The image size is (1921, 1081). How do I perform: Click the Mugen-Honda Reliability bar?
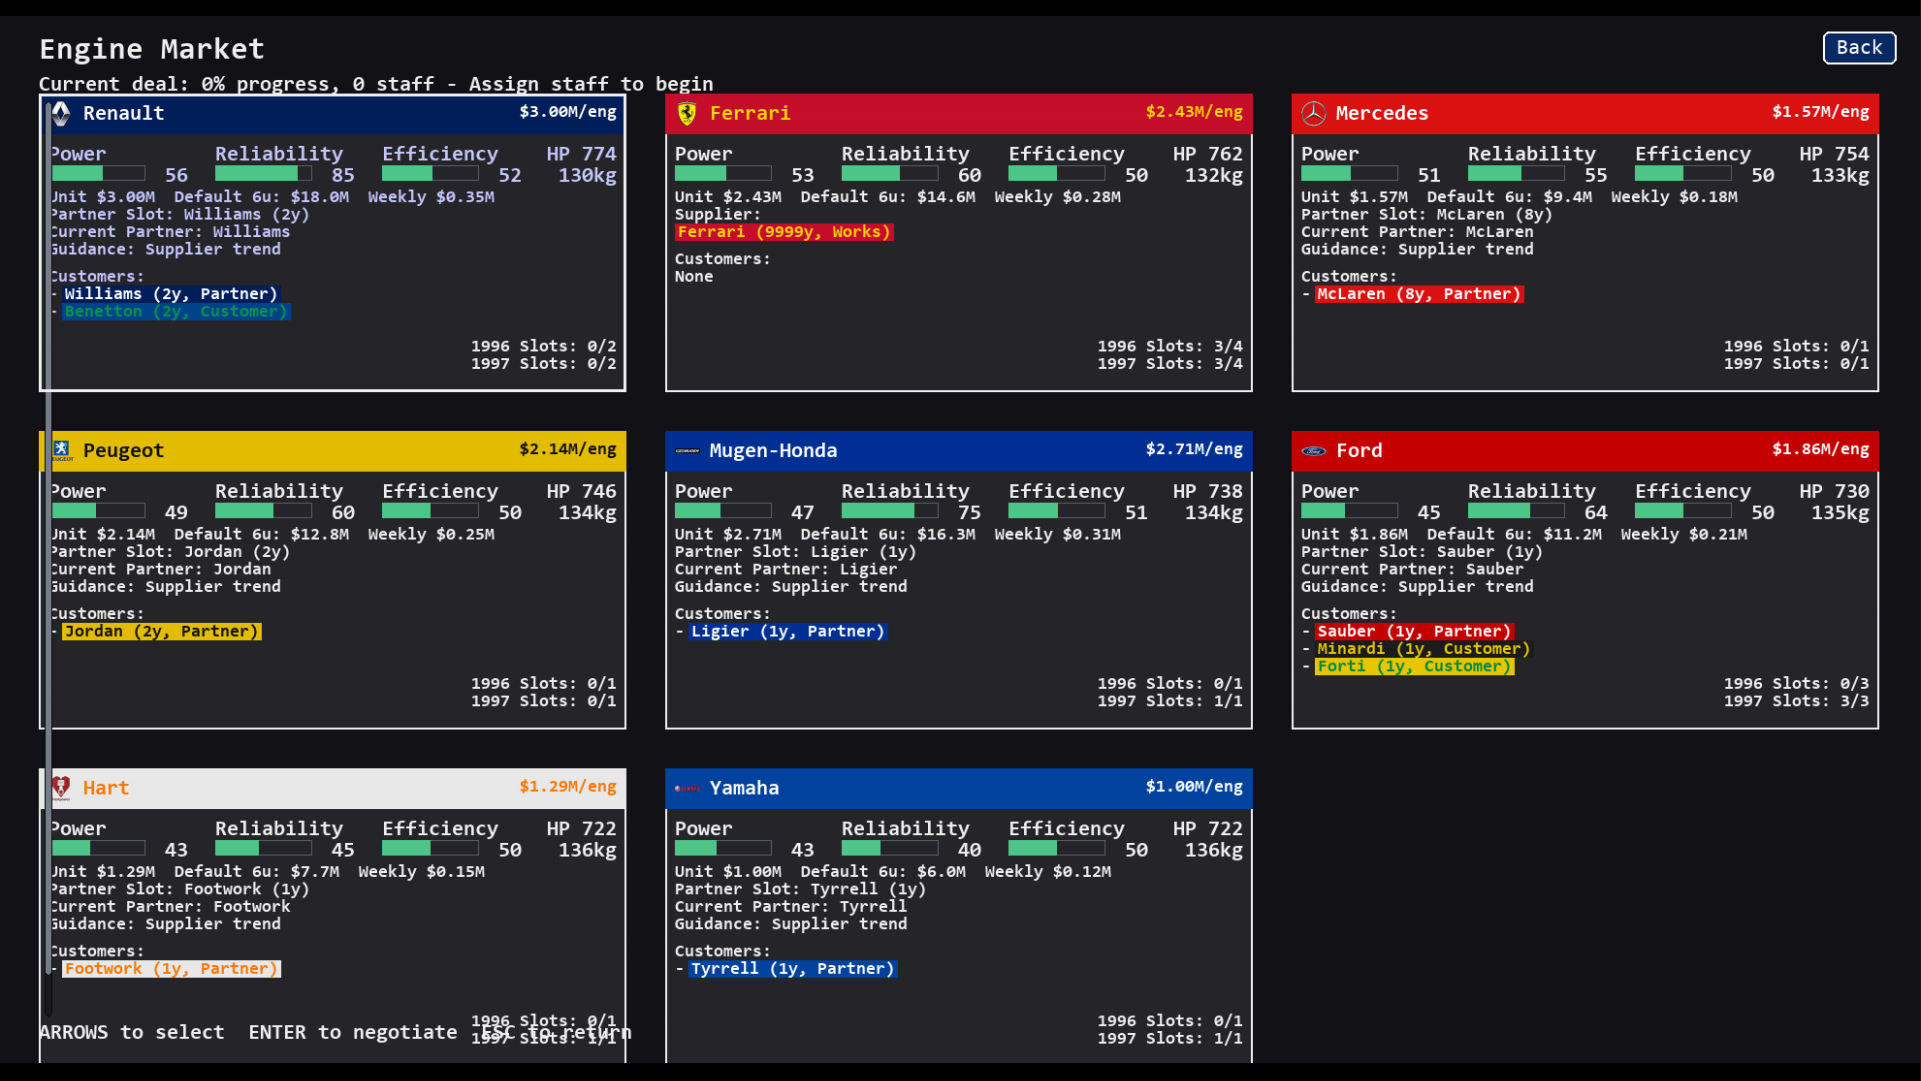889,511
